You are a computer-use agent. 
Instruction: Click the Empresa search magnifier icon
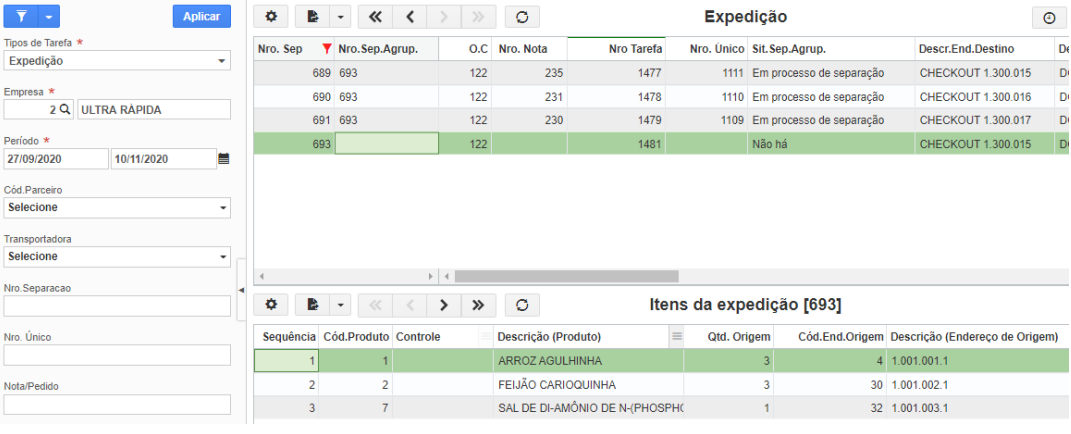point(66,109)
